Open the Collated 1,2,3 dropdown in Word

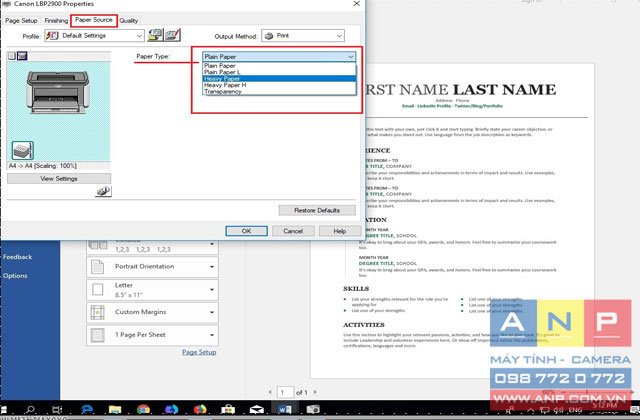point(152,247)
